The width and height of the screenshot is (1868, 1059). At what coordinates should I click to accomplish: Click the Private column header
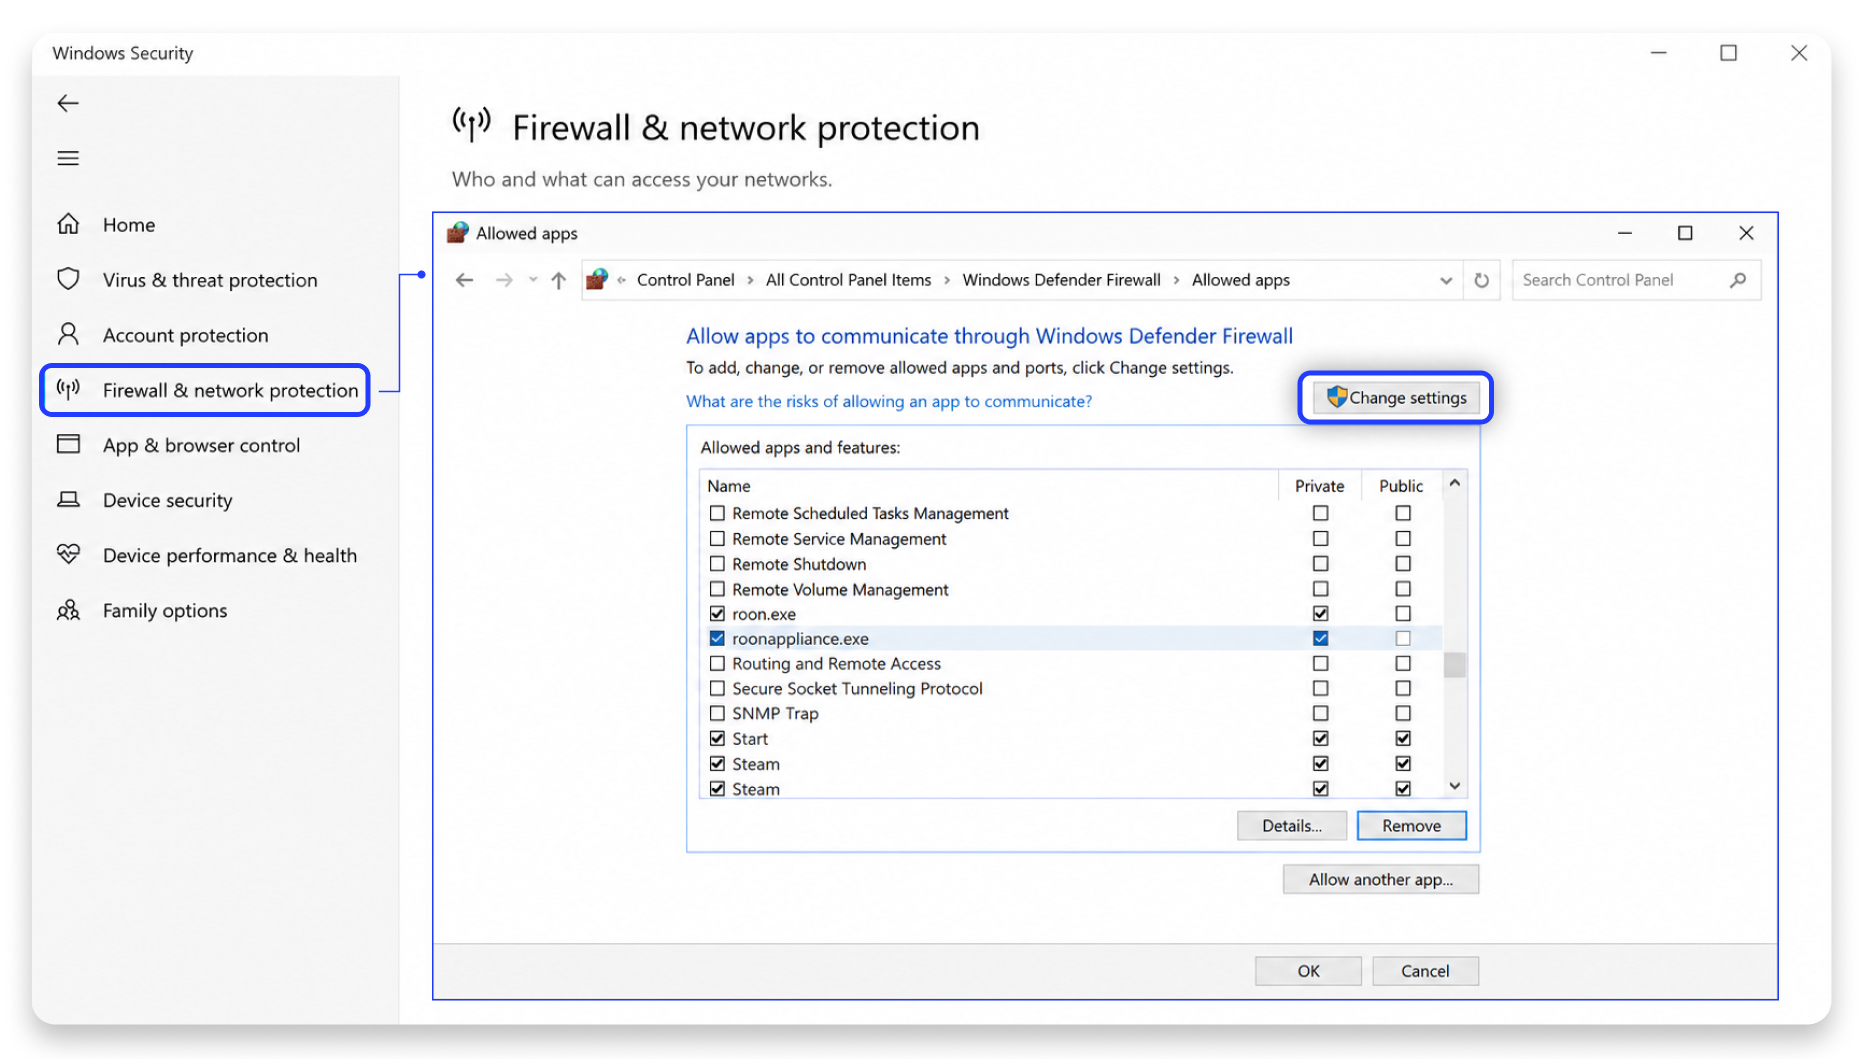pyautogui.click(x=1319, y=485)
